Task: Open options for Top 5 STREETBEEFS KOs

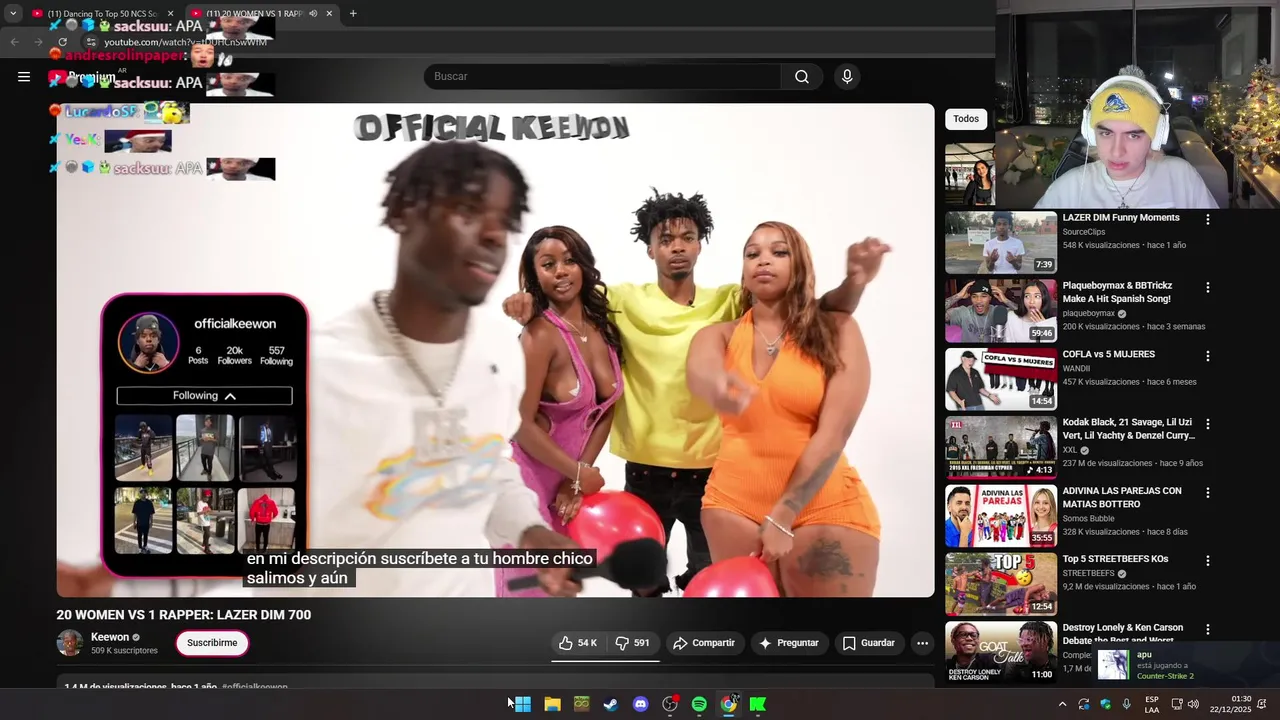Action: click(1208, 561)
